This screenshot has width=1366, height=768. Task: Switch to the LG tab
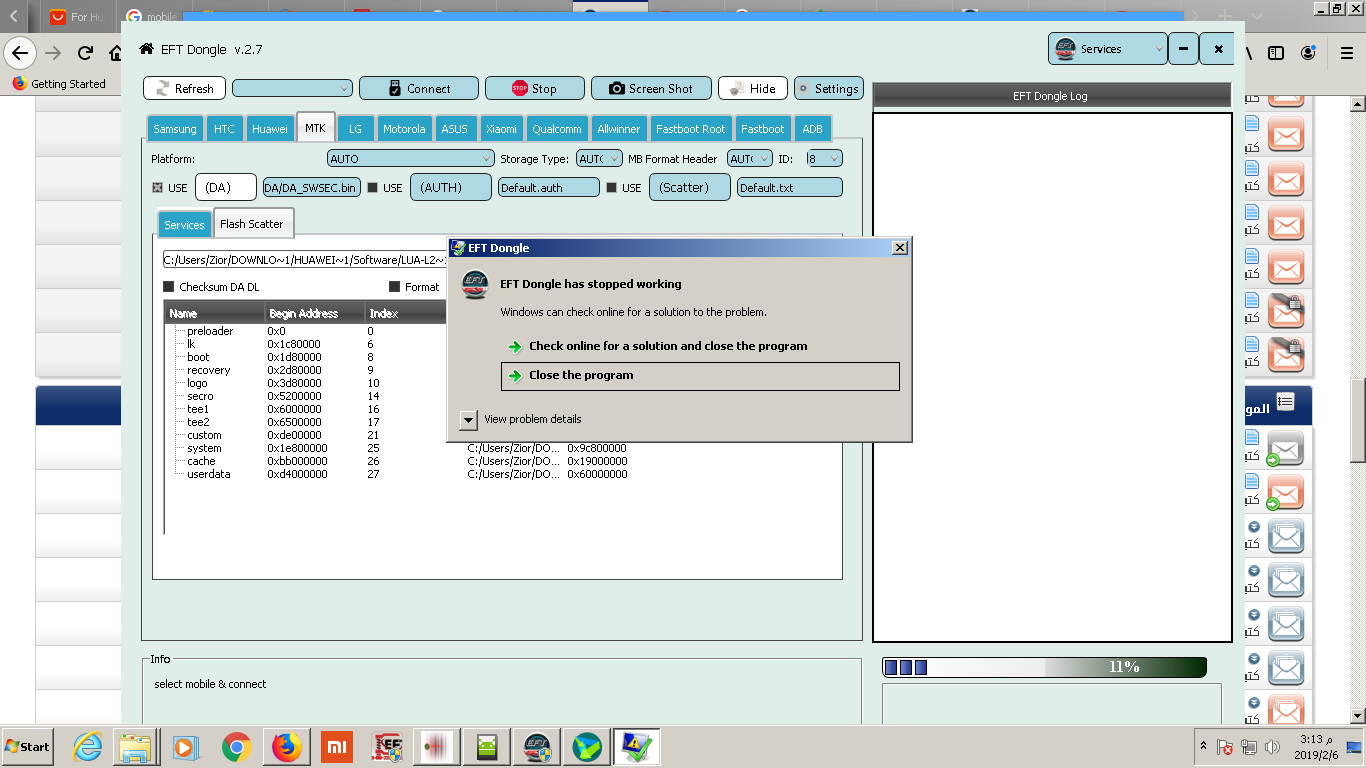click(355, 129)
